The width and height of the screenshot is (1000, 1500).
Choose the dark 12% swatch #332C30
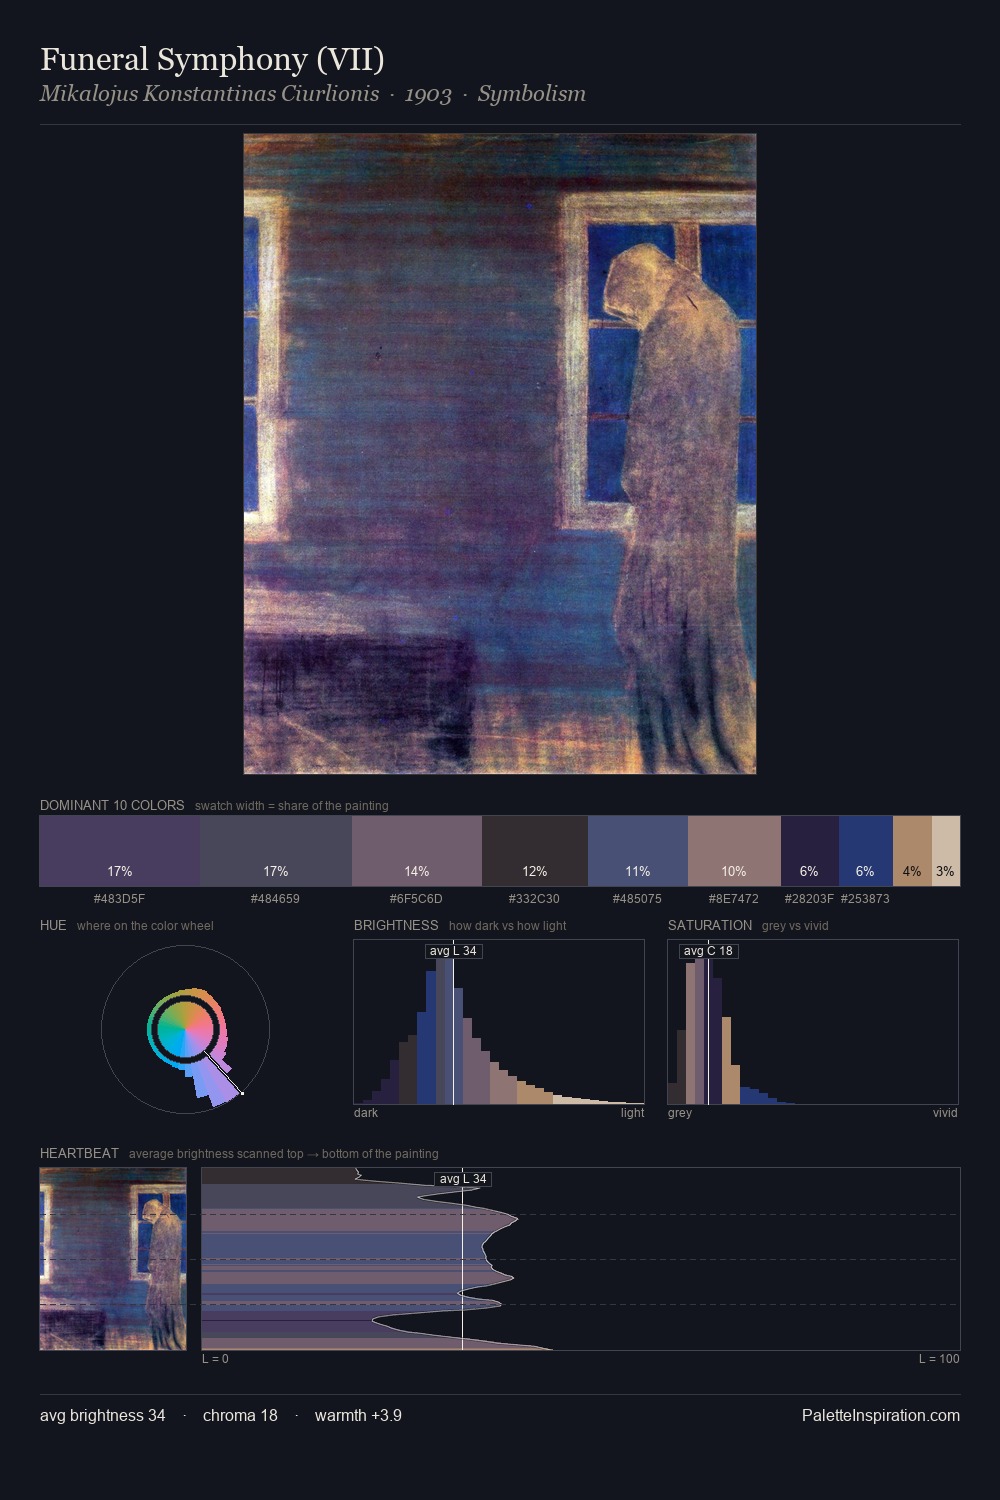[535, 851]
